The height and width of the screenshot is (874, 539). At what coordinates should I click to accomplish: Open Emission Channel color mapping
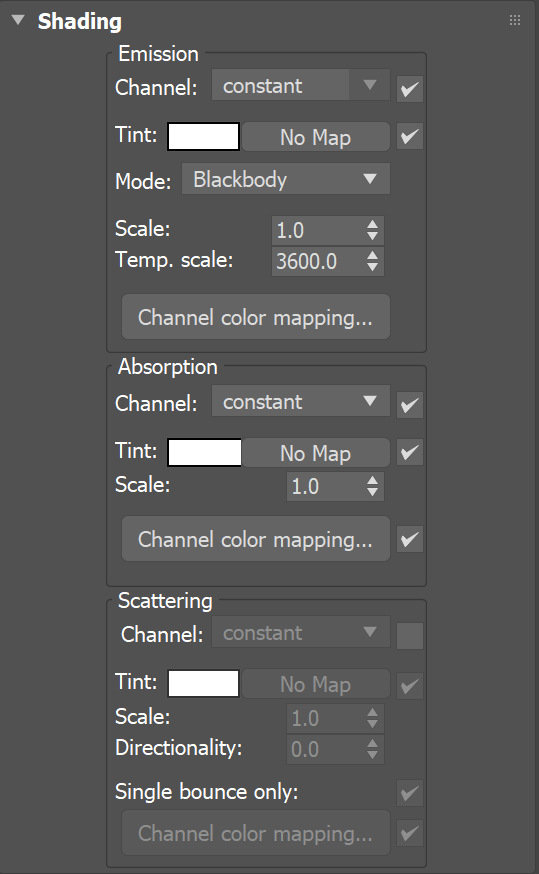[x=256, y=317]
